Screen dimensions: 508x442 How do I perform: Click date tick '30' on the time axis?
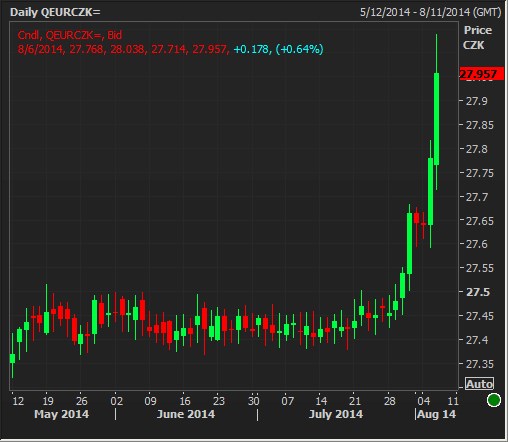point(254,401)
